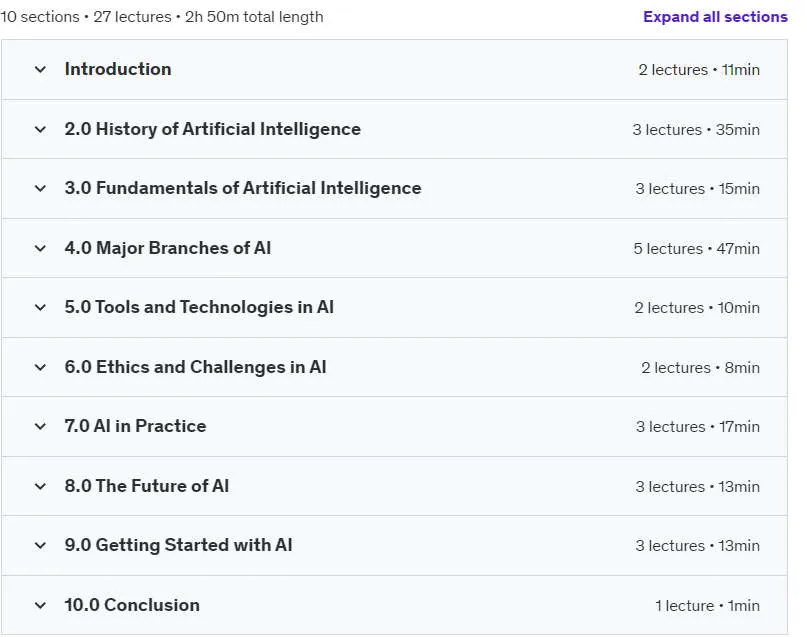Toggle chevron for Tools and Technologies in AI
The height and width of the screenshot is (637, 807).
(40, 308)
